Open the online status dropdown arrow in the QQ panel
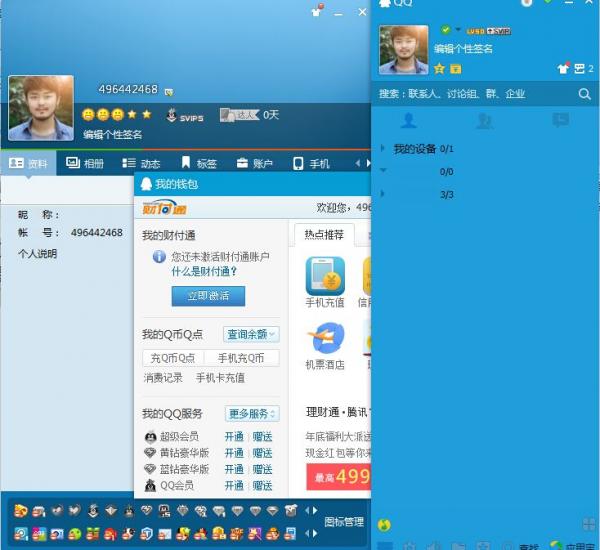600x550 pixels. pos(458,29)
